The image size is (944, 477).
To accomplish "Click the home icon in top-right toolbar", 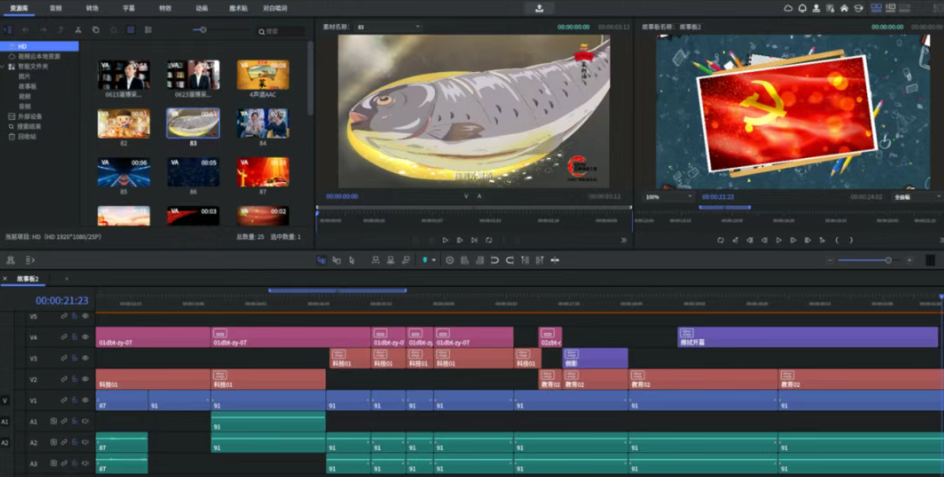I will pyautogui.click(x=844, y=8).
